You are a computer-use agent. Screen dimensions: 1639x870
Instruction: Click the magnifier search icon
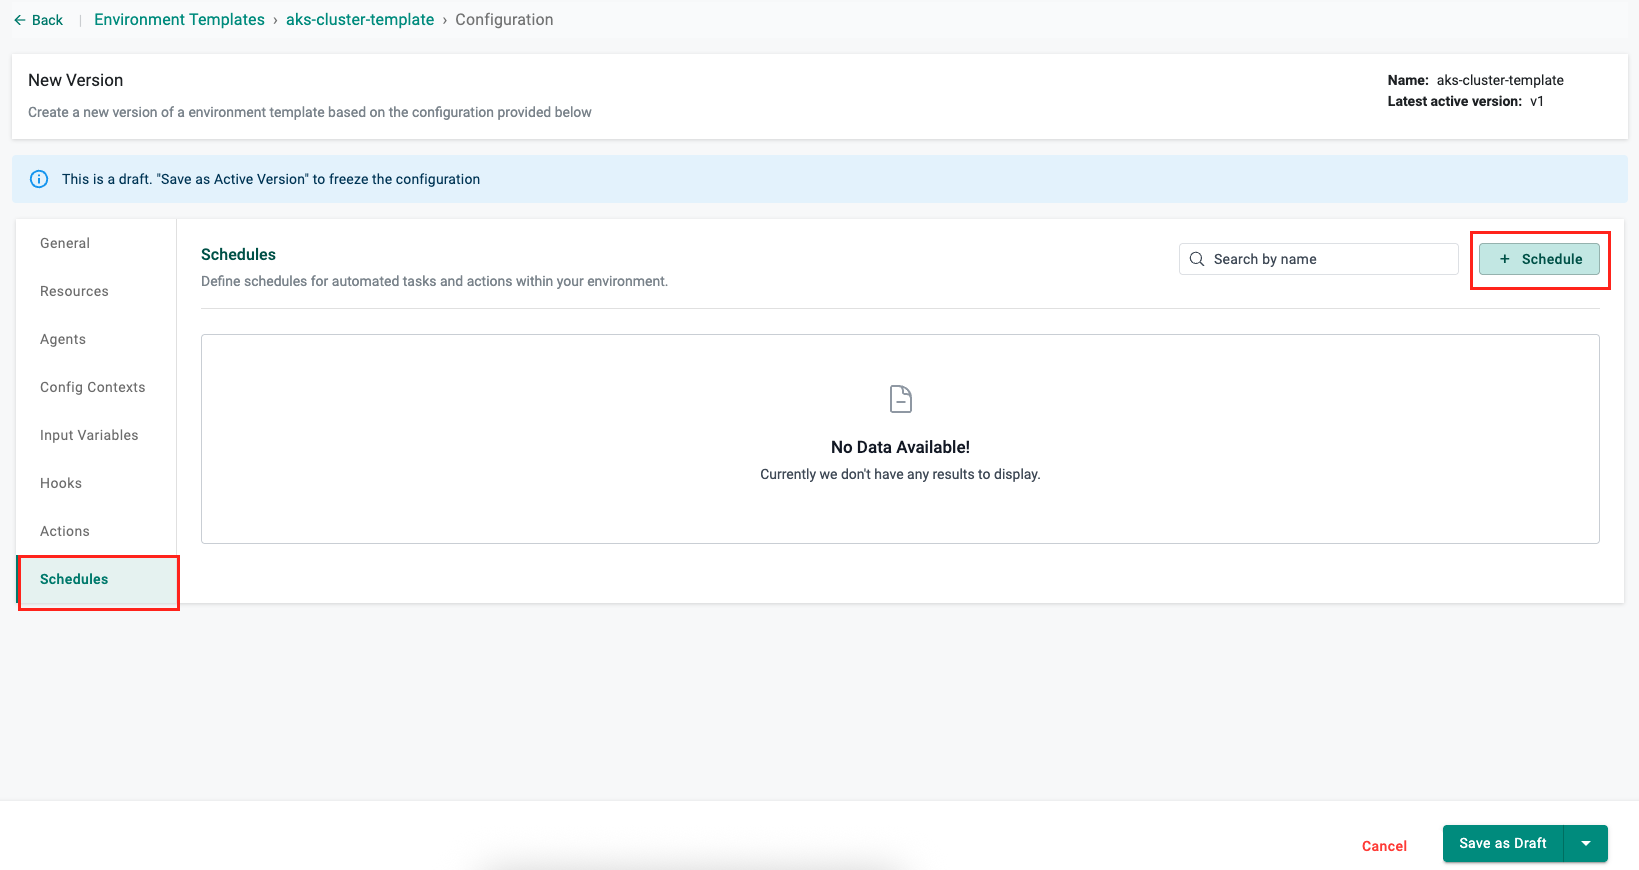(1197, 259)
